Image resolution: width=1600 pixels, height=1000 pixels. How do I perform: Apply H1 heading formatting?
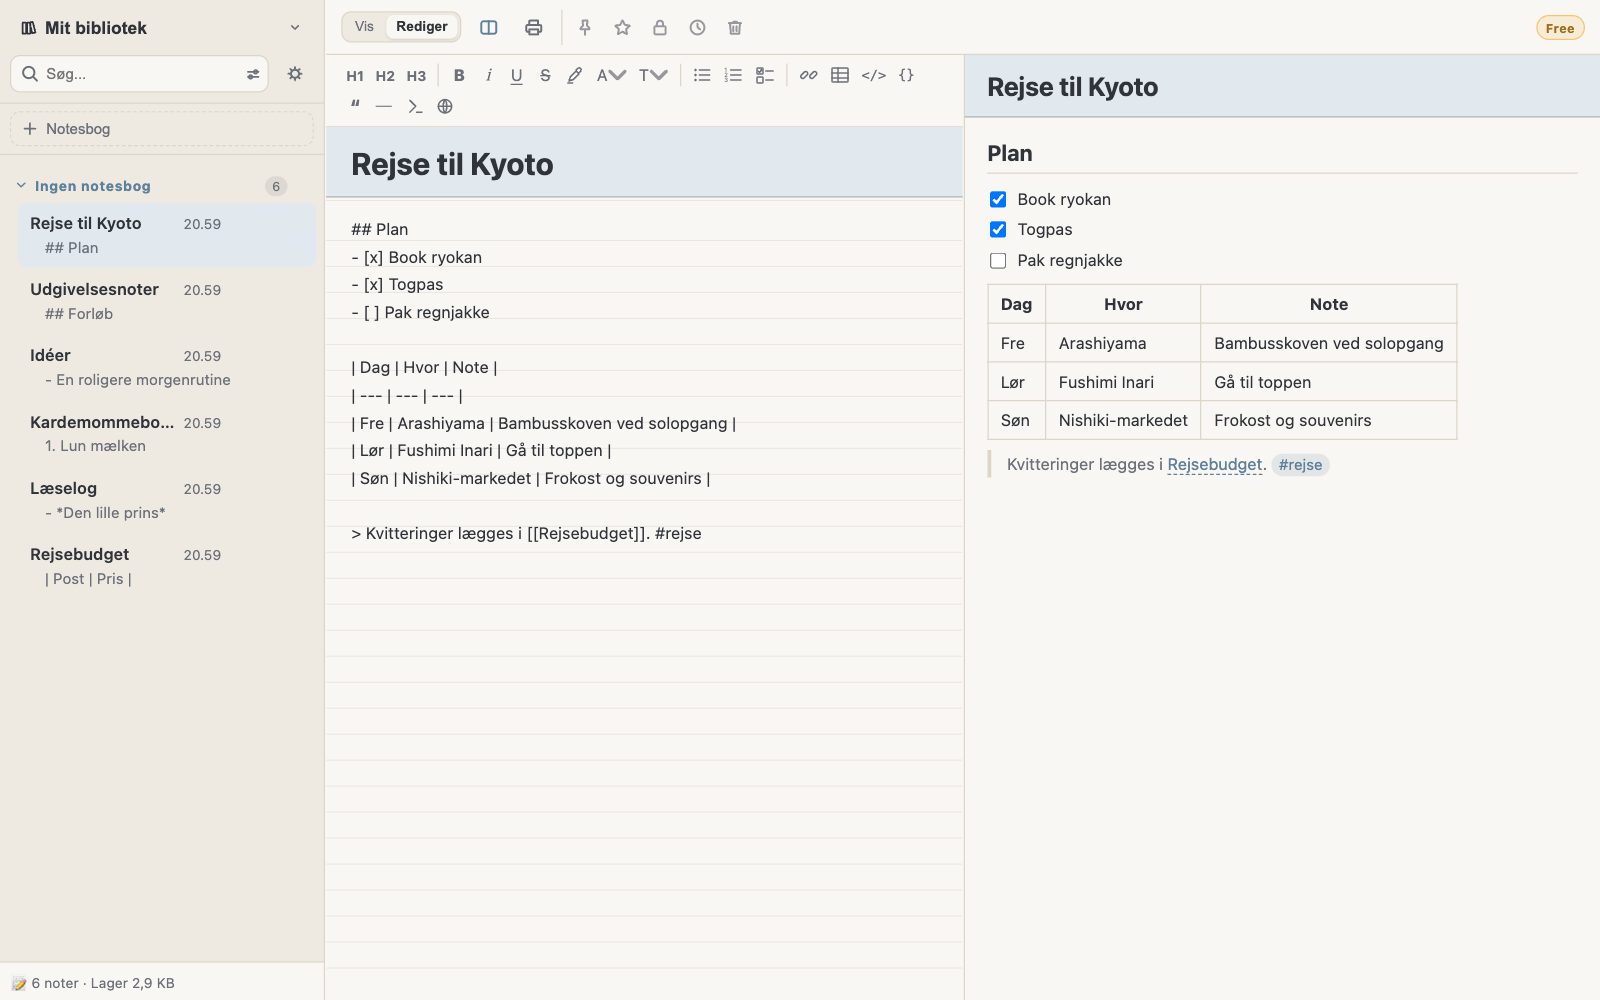pyautogui.click(x=355, y=76)
